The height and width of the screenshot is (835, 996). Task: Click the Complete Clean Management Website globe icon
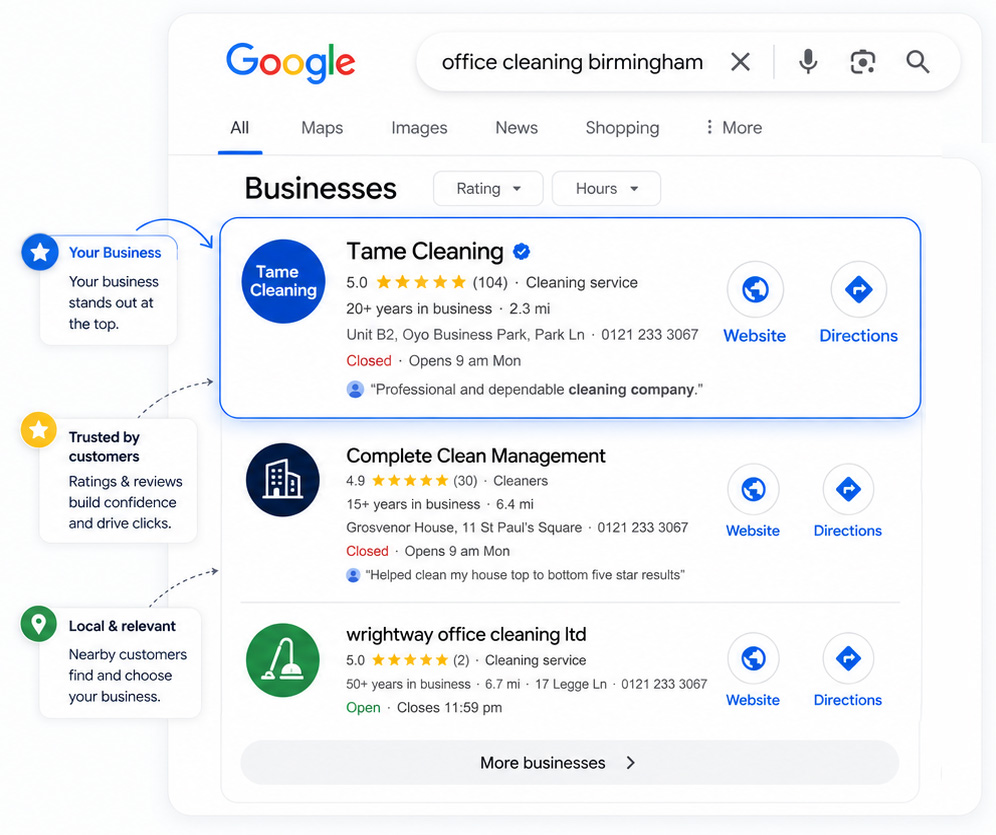753,489
